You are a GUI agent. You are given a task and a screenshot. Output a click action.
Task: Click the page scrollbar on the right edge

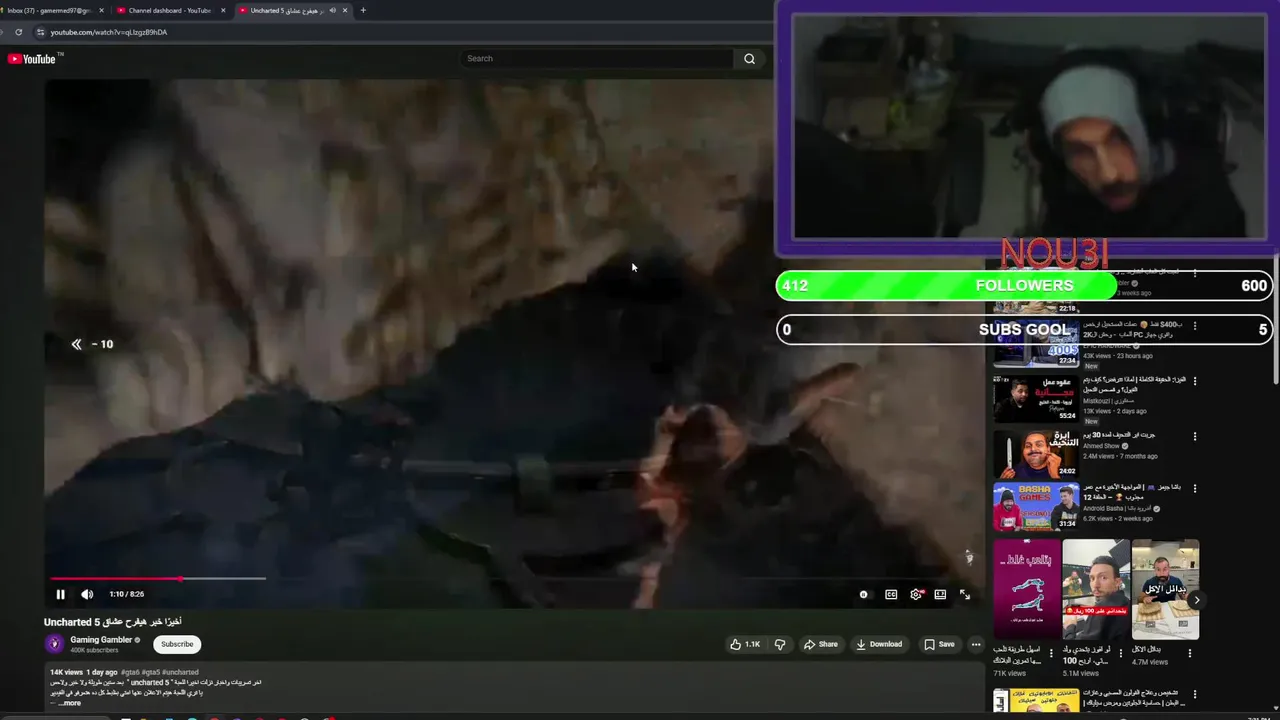pyautogui.click(x=1276, y=320)
